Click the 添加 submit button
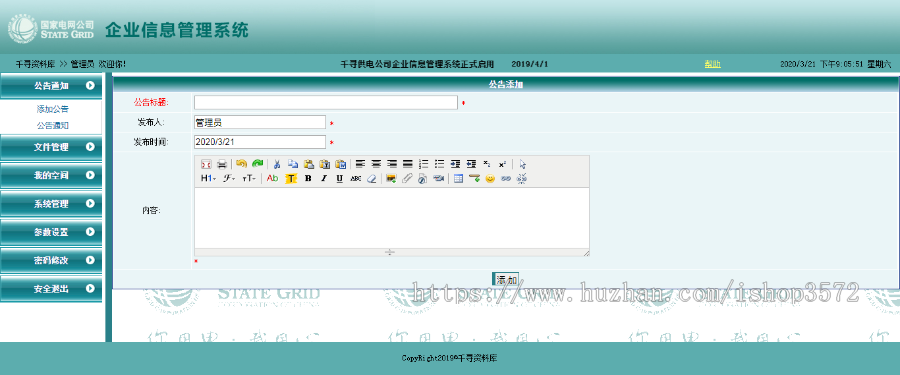 click(506, 280)
